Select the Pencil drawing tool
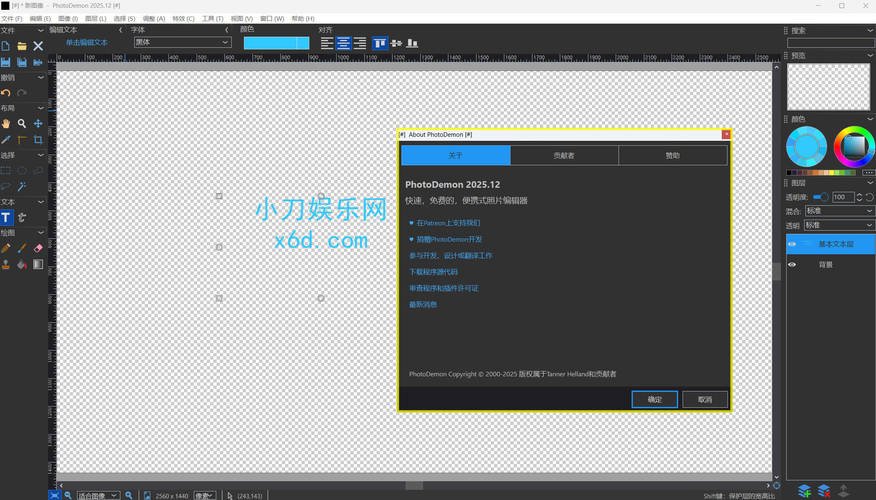Image resolution: width=876 pixels, height=500 pixels. pos(6,248)
